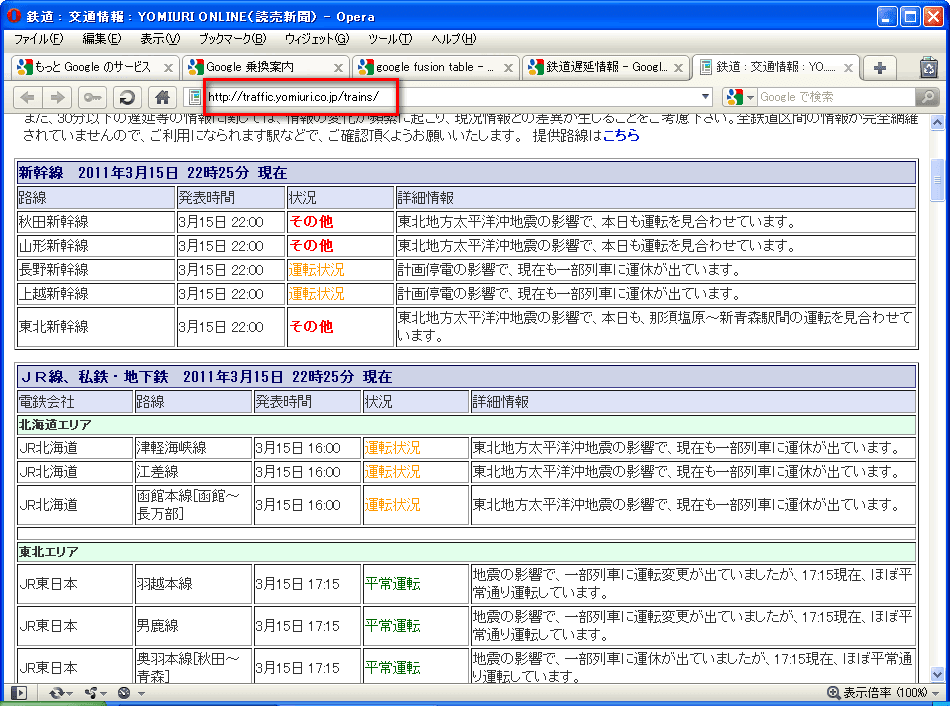Image resolution: width=950 pixels, height=706 pixels.
Task: Click the vertical scrollbar down arrow
Action: 937,674
